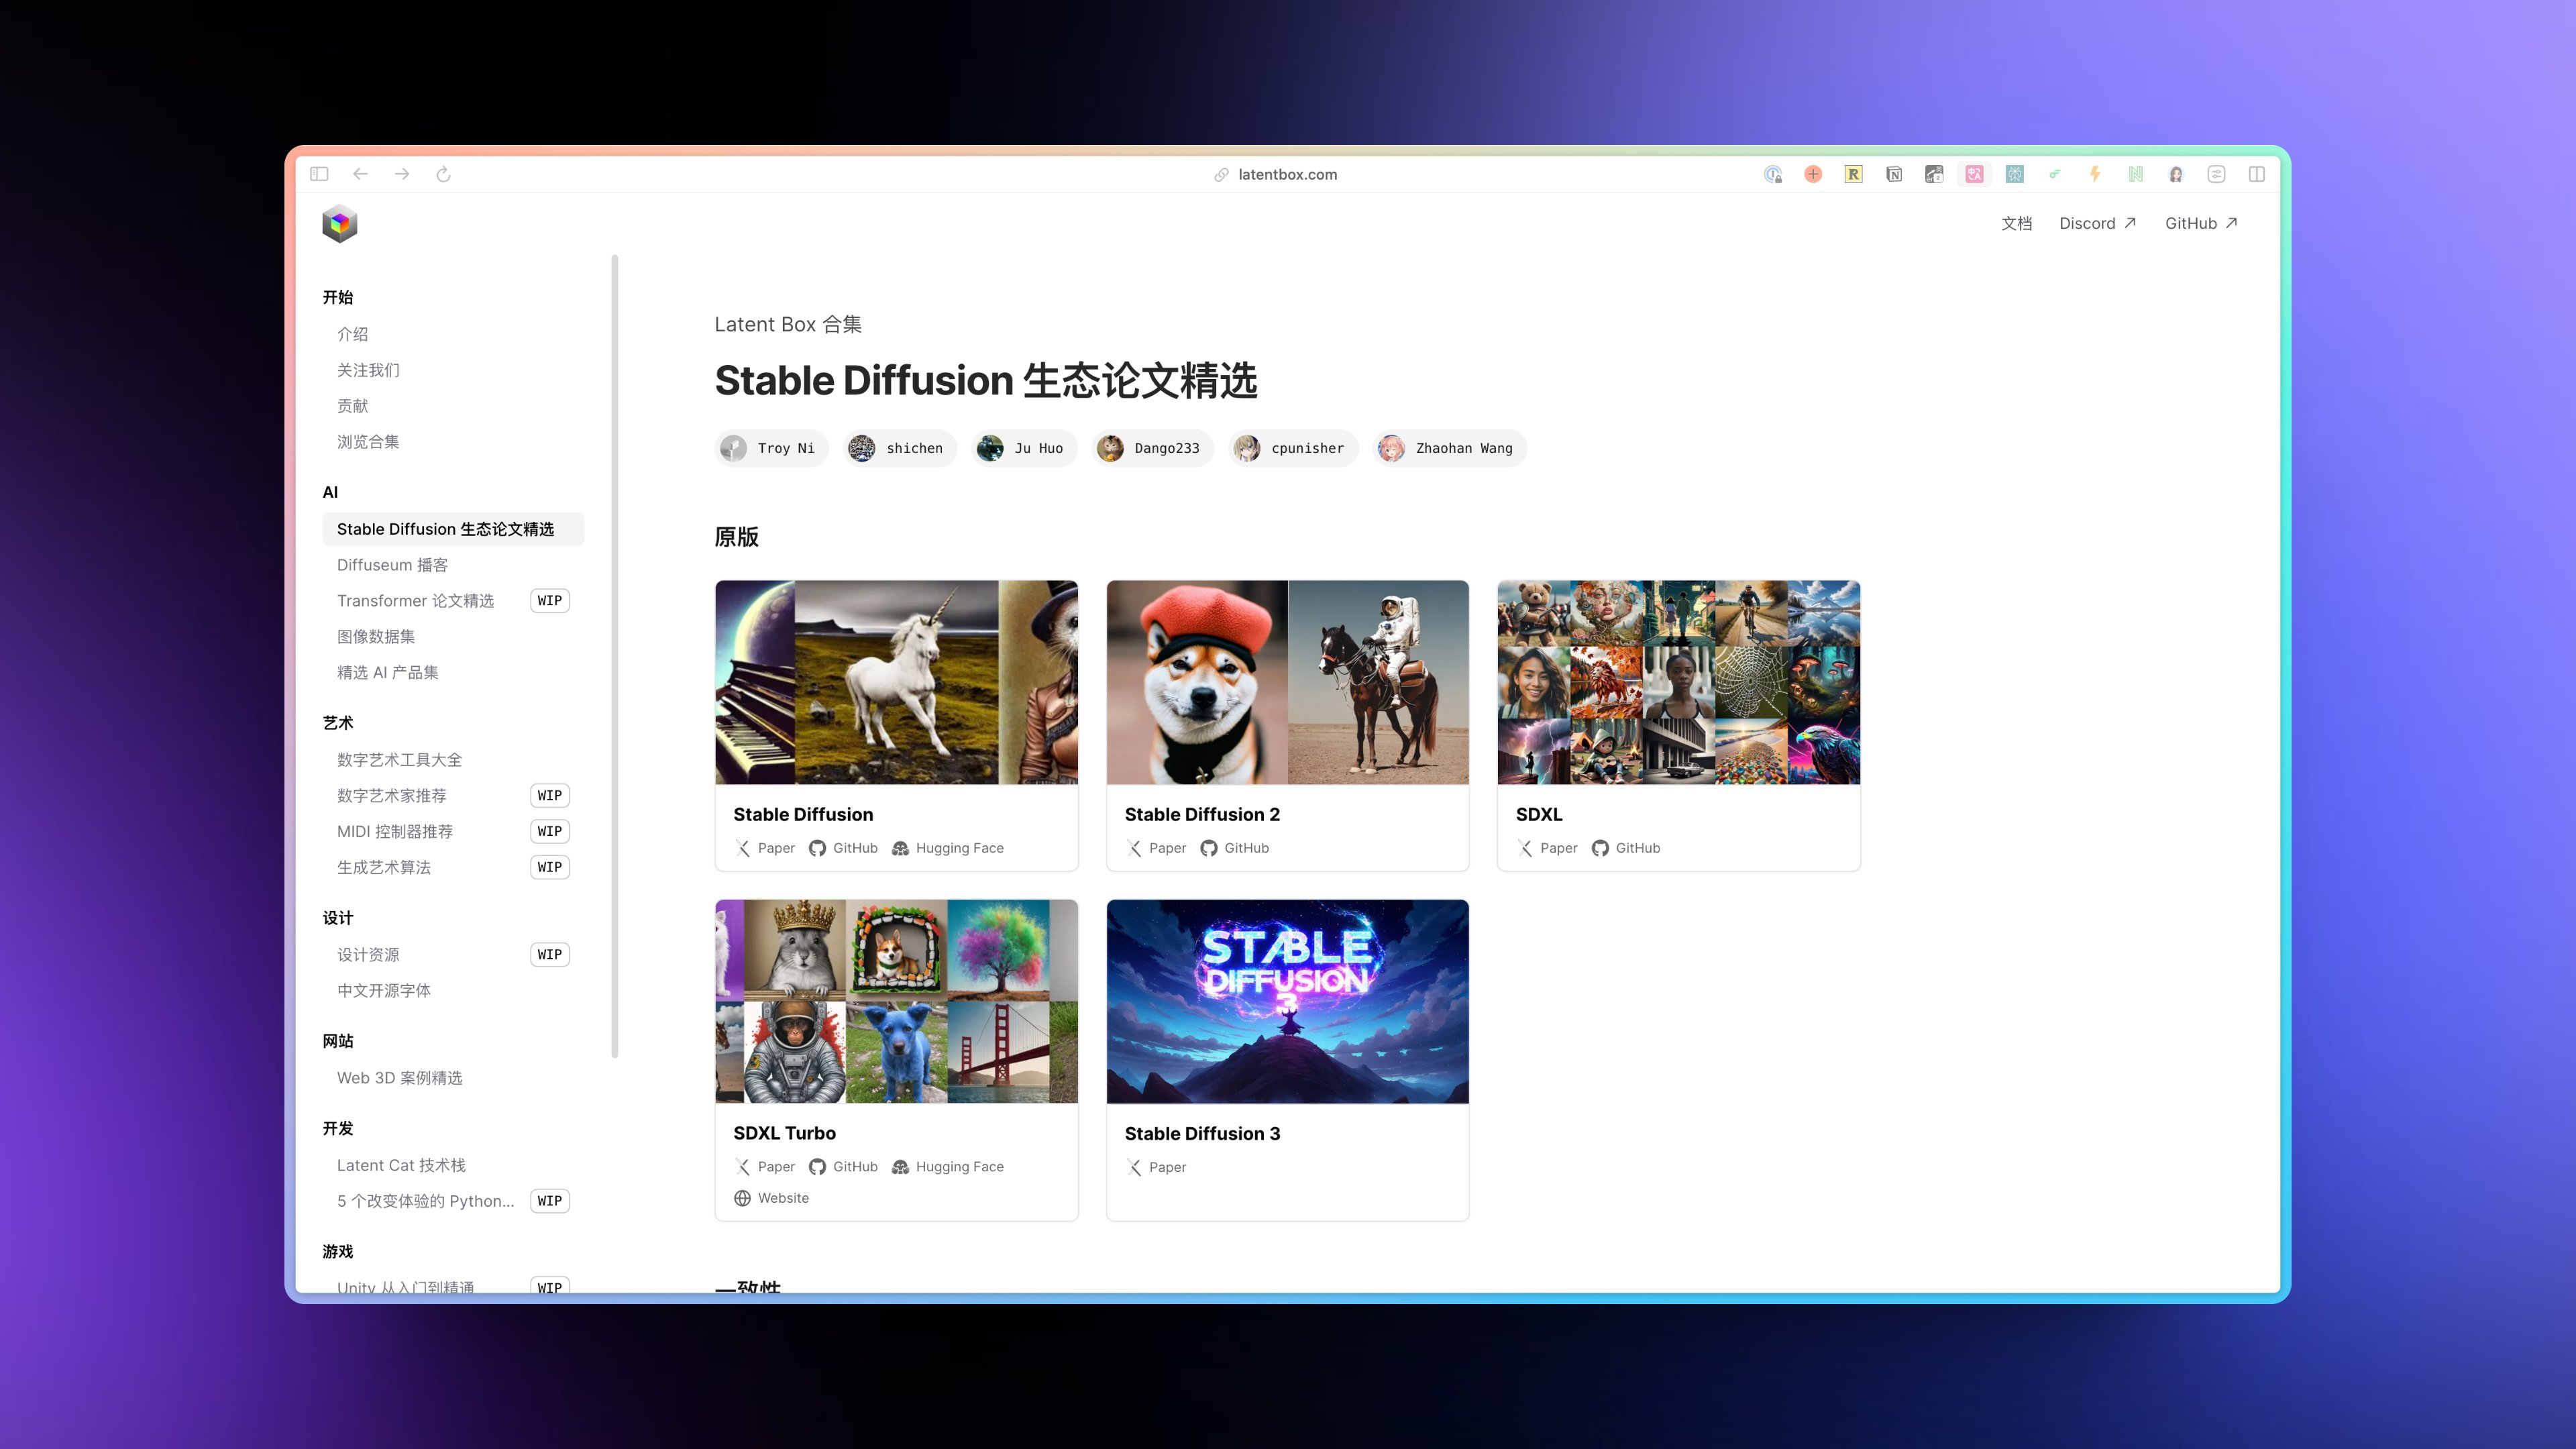Open split view icon in toolbar
Viewport: 2576px width, 1449px height.
pyautogui.click(x=2257, y=174)
